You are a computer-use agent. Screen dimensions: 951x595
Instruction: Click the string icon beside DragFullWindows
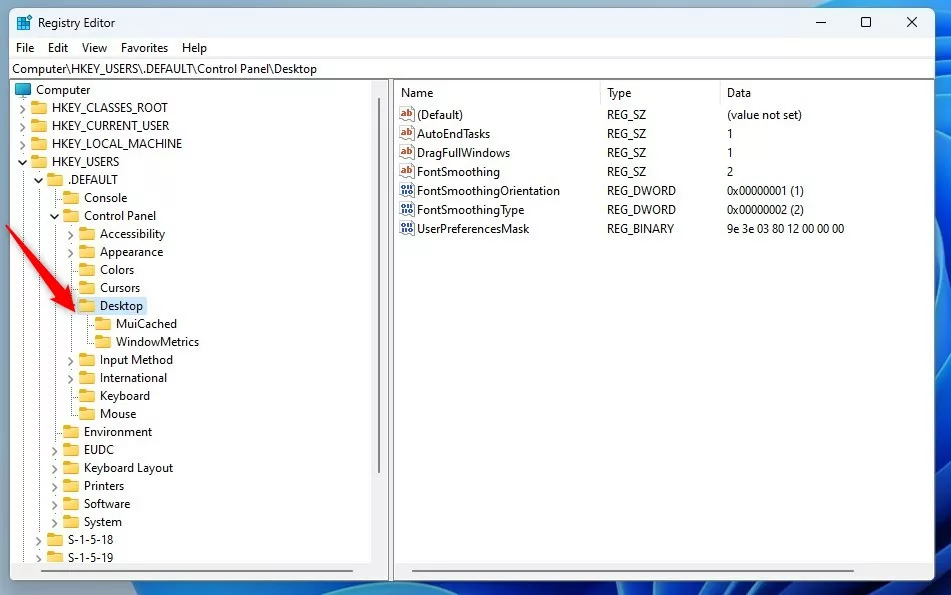(x=407, y=152)
